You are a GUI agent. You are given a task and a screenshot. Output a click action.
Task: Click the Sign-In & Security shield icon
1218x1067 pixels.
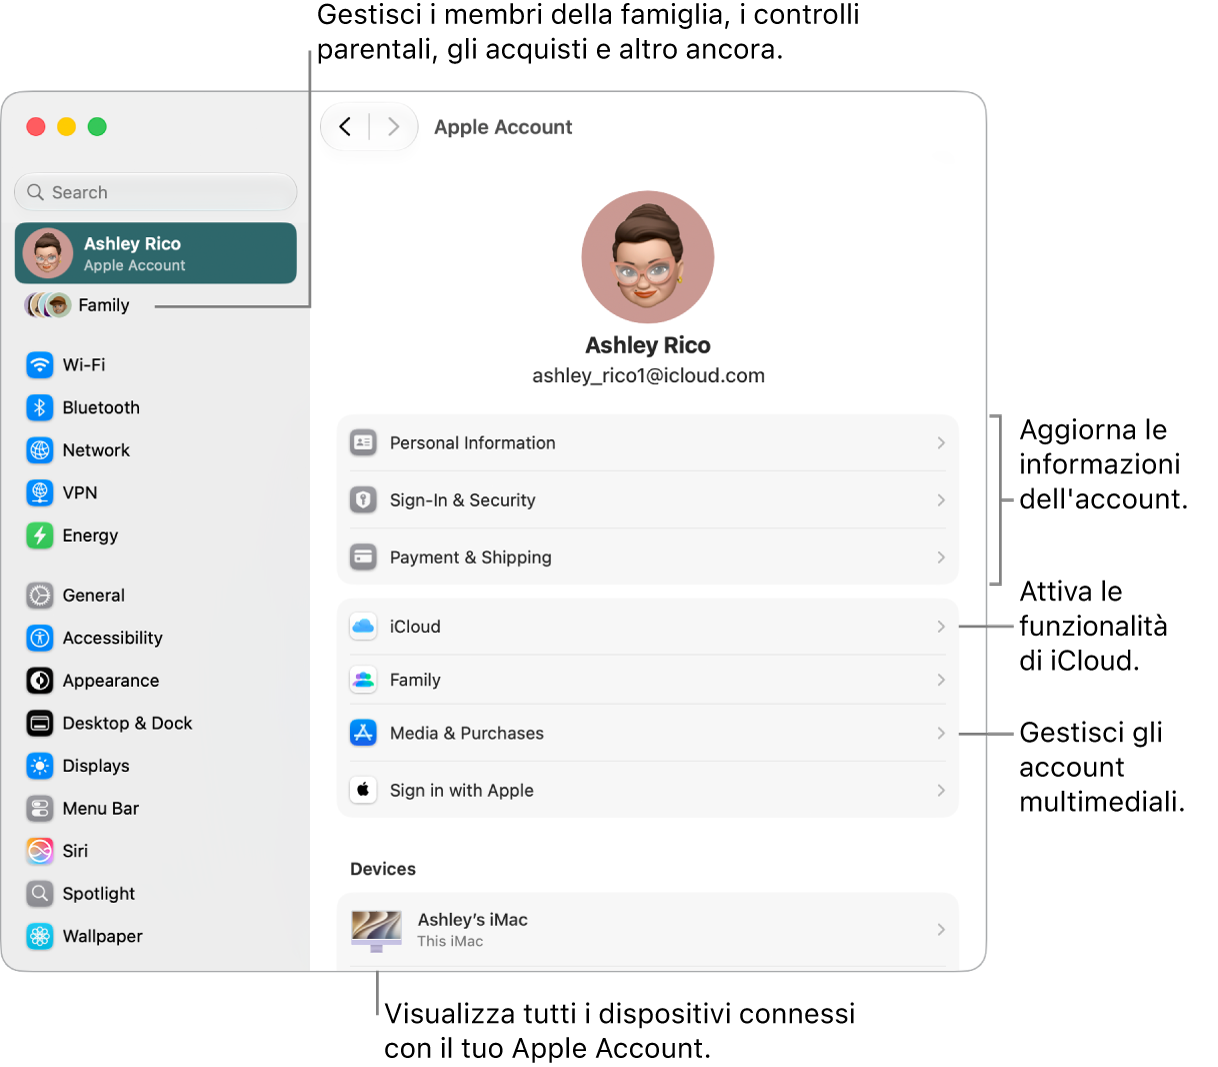point(363,499)
